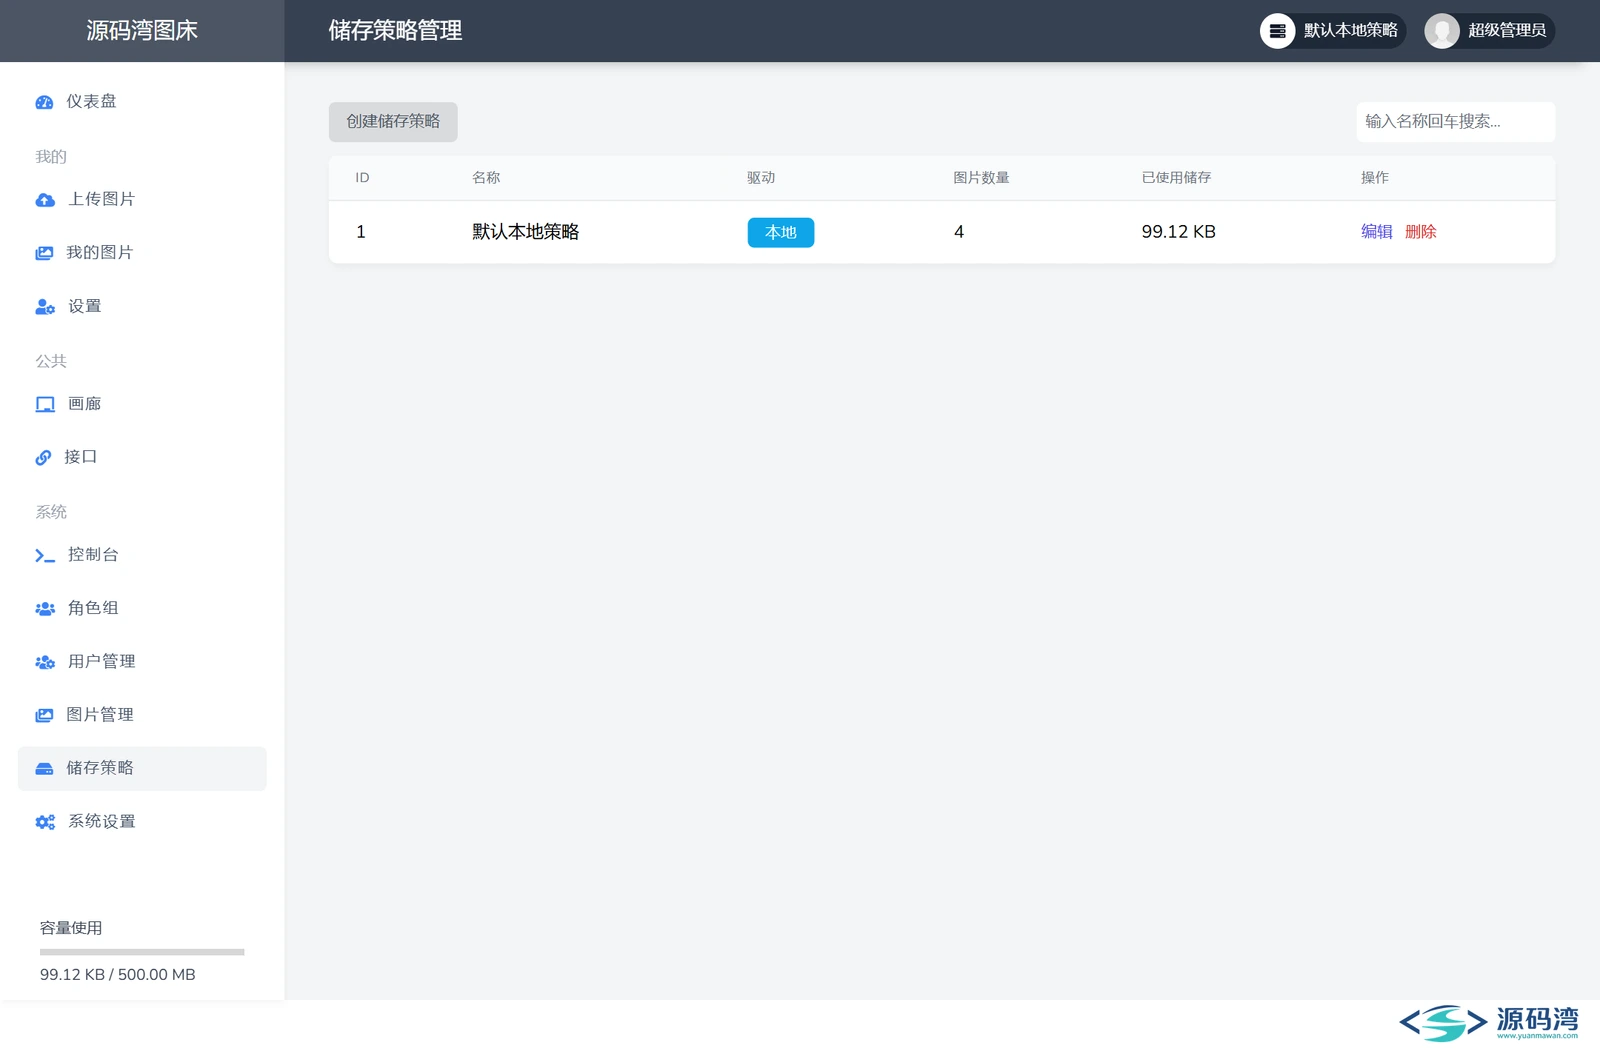1600x1062 pixels.
Task: Click the system settings gears icon
Action: coord(45,822)
